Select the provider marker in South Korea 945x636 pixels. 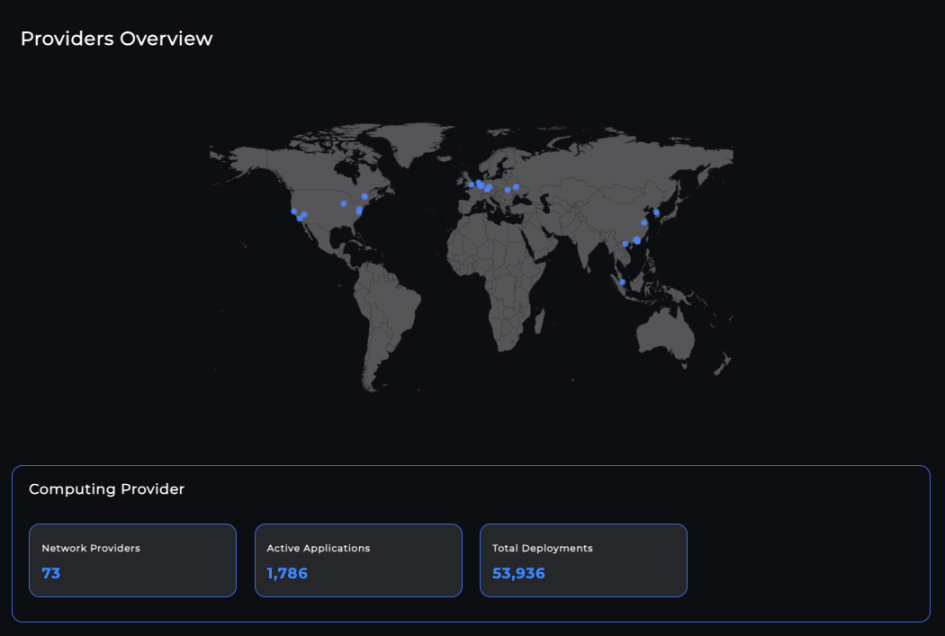[656, 212]
